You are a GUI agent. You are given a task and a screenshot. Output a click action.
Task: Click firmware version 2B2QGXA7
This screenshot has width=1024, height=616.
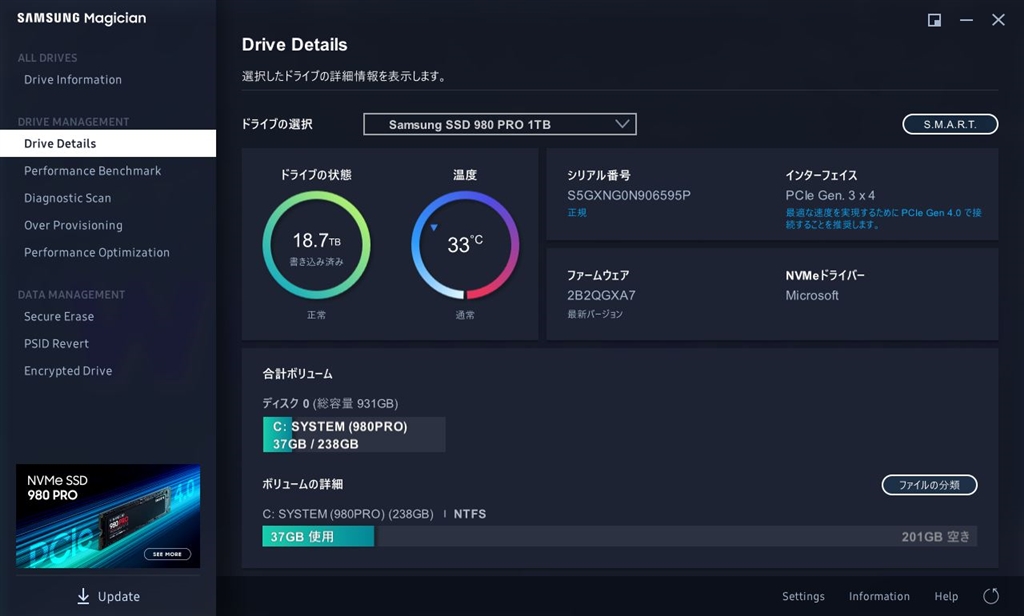click(x=601, y=295)
